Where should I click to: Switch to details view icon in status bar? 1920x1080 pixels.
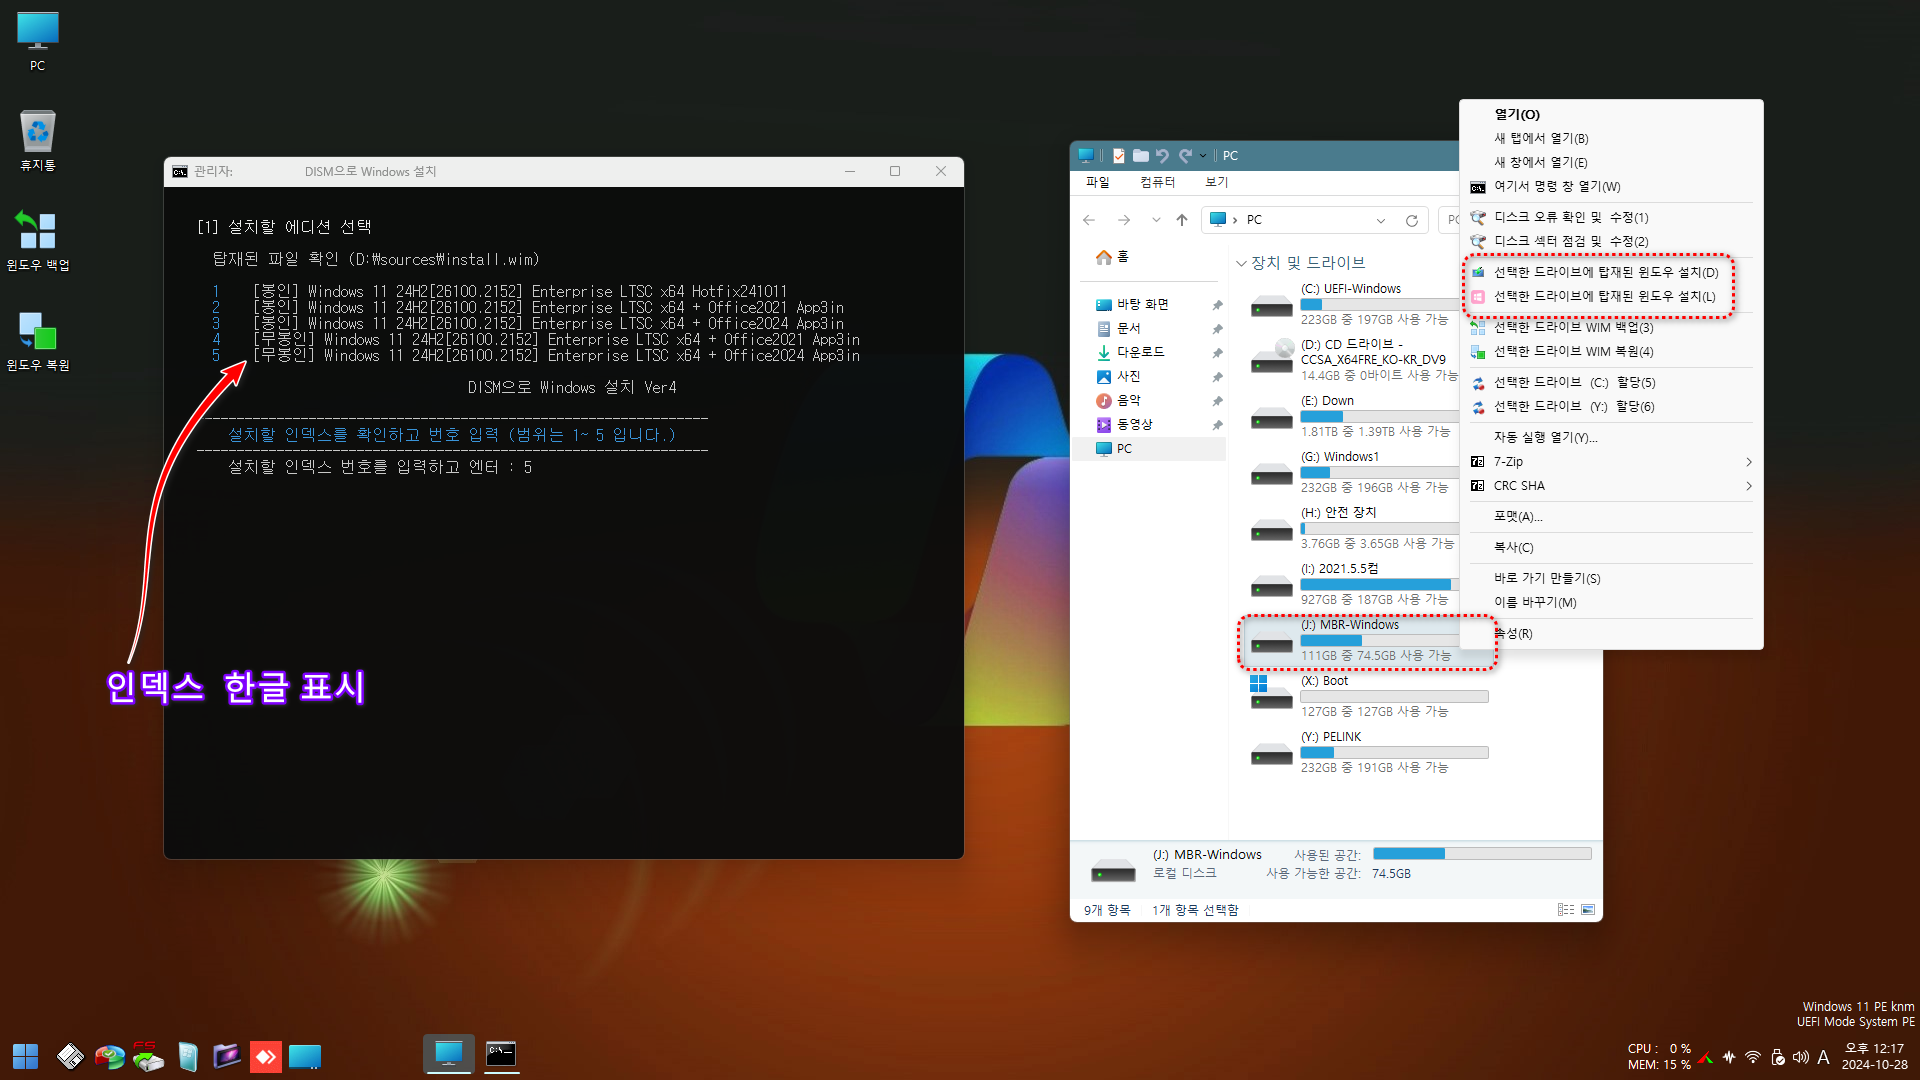(x=1565, y=910)
